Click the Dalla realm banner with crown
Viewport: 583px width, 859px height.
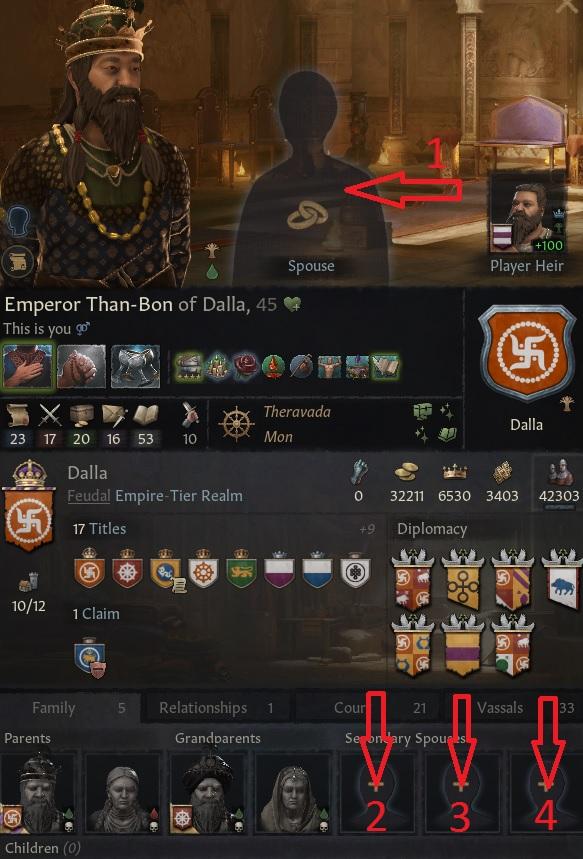pyautogui.click(x=28, y=507)
